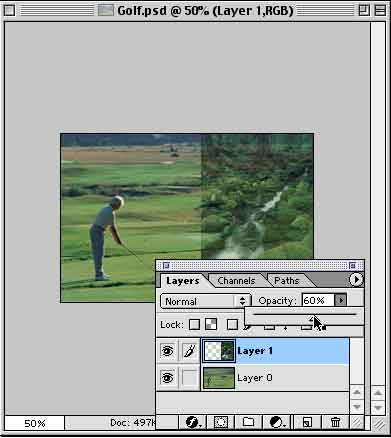The width and height of the screenshot is (391, 438).
Task: Click the Golf.psd window collapse box
Action: click(x=380, y=10)
